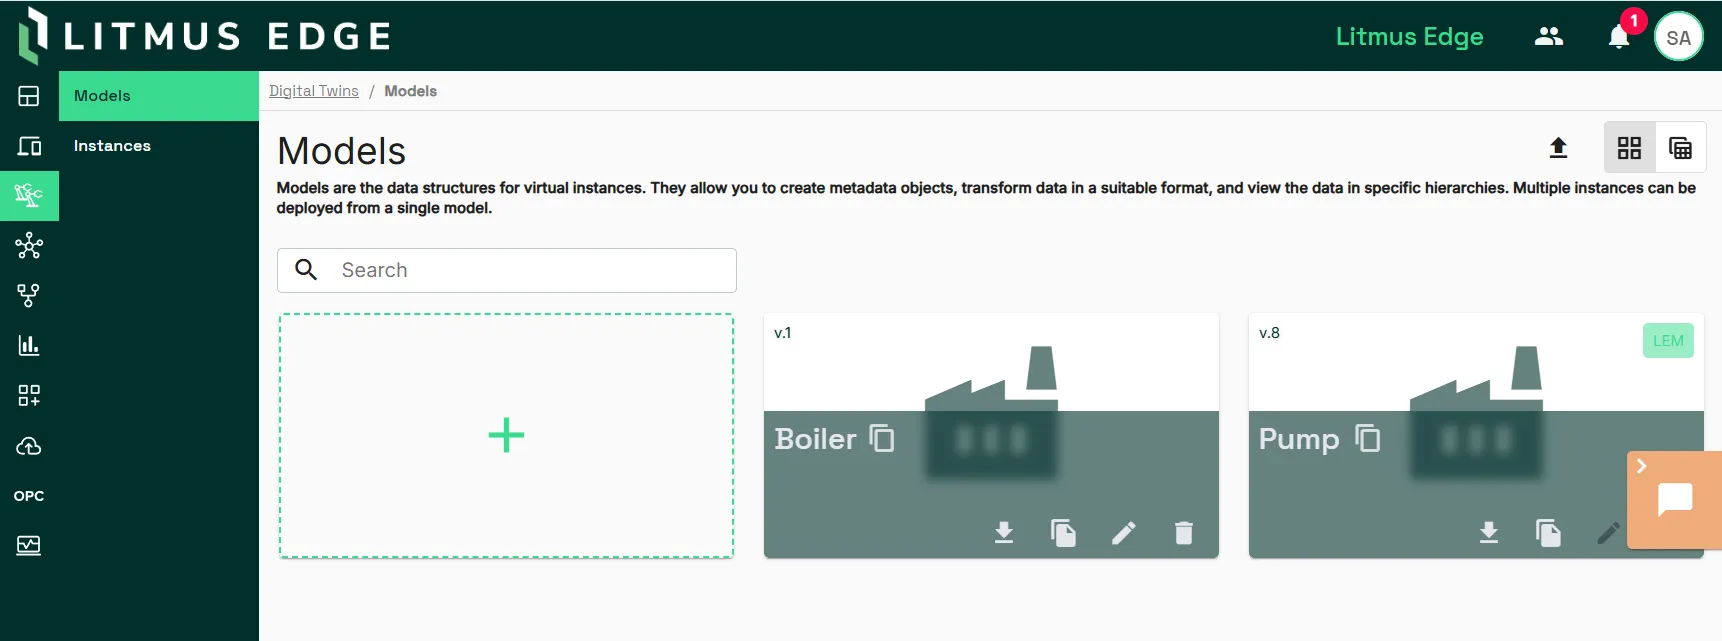Open the system monitor chart sidebar icon
1722x641 pixels.
[29, 545]
